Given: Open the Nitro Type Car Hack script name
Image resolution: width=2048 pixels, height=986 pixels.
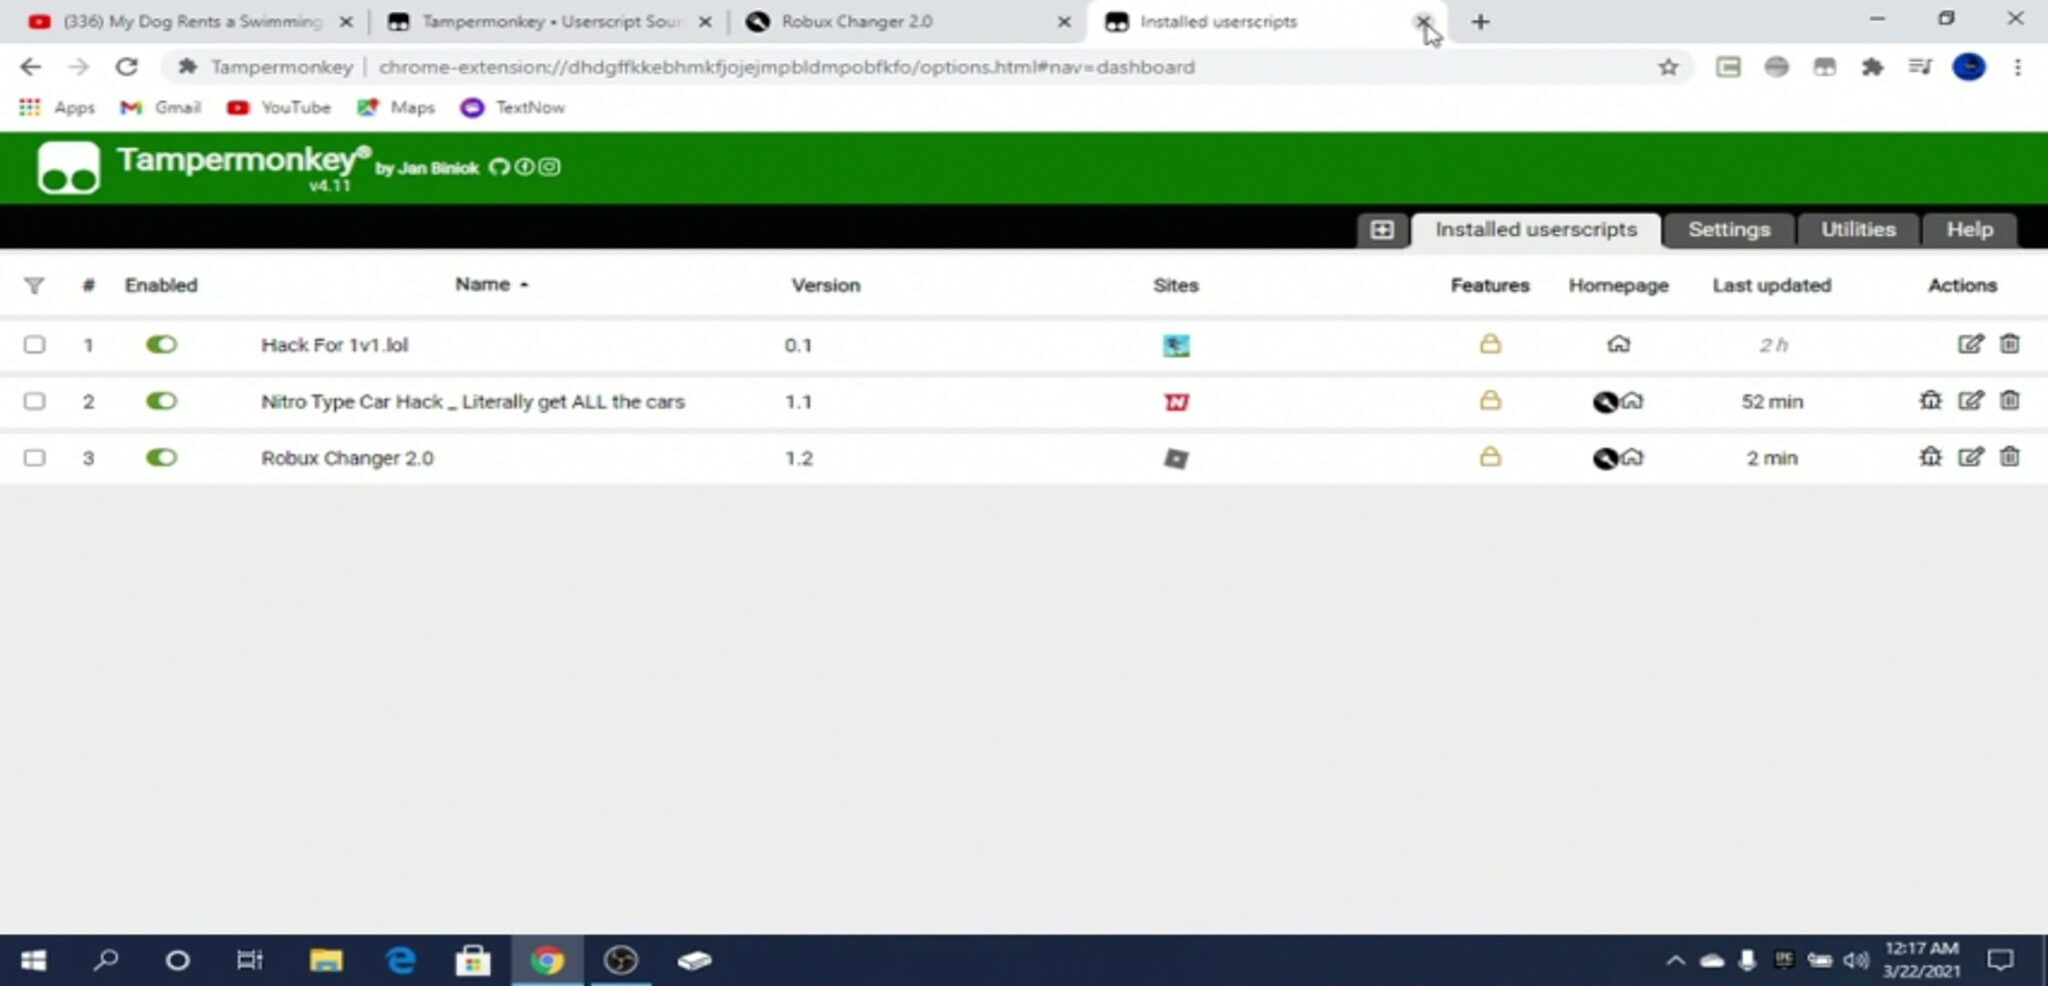Looking at the screenshot, I should 473,402.
